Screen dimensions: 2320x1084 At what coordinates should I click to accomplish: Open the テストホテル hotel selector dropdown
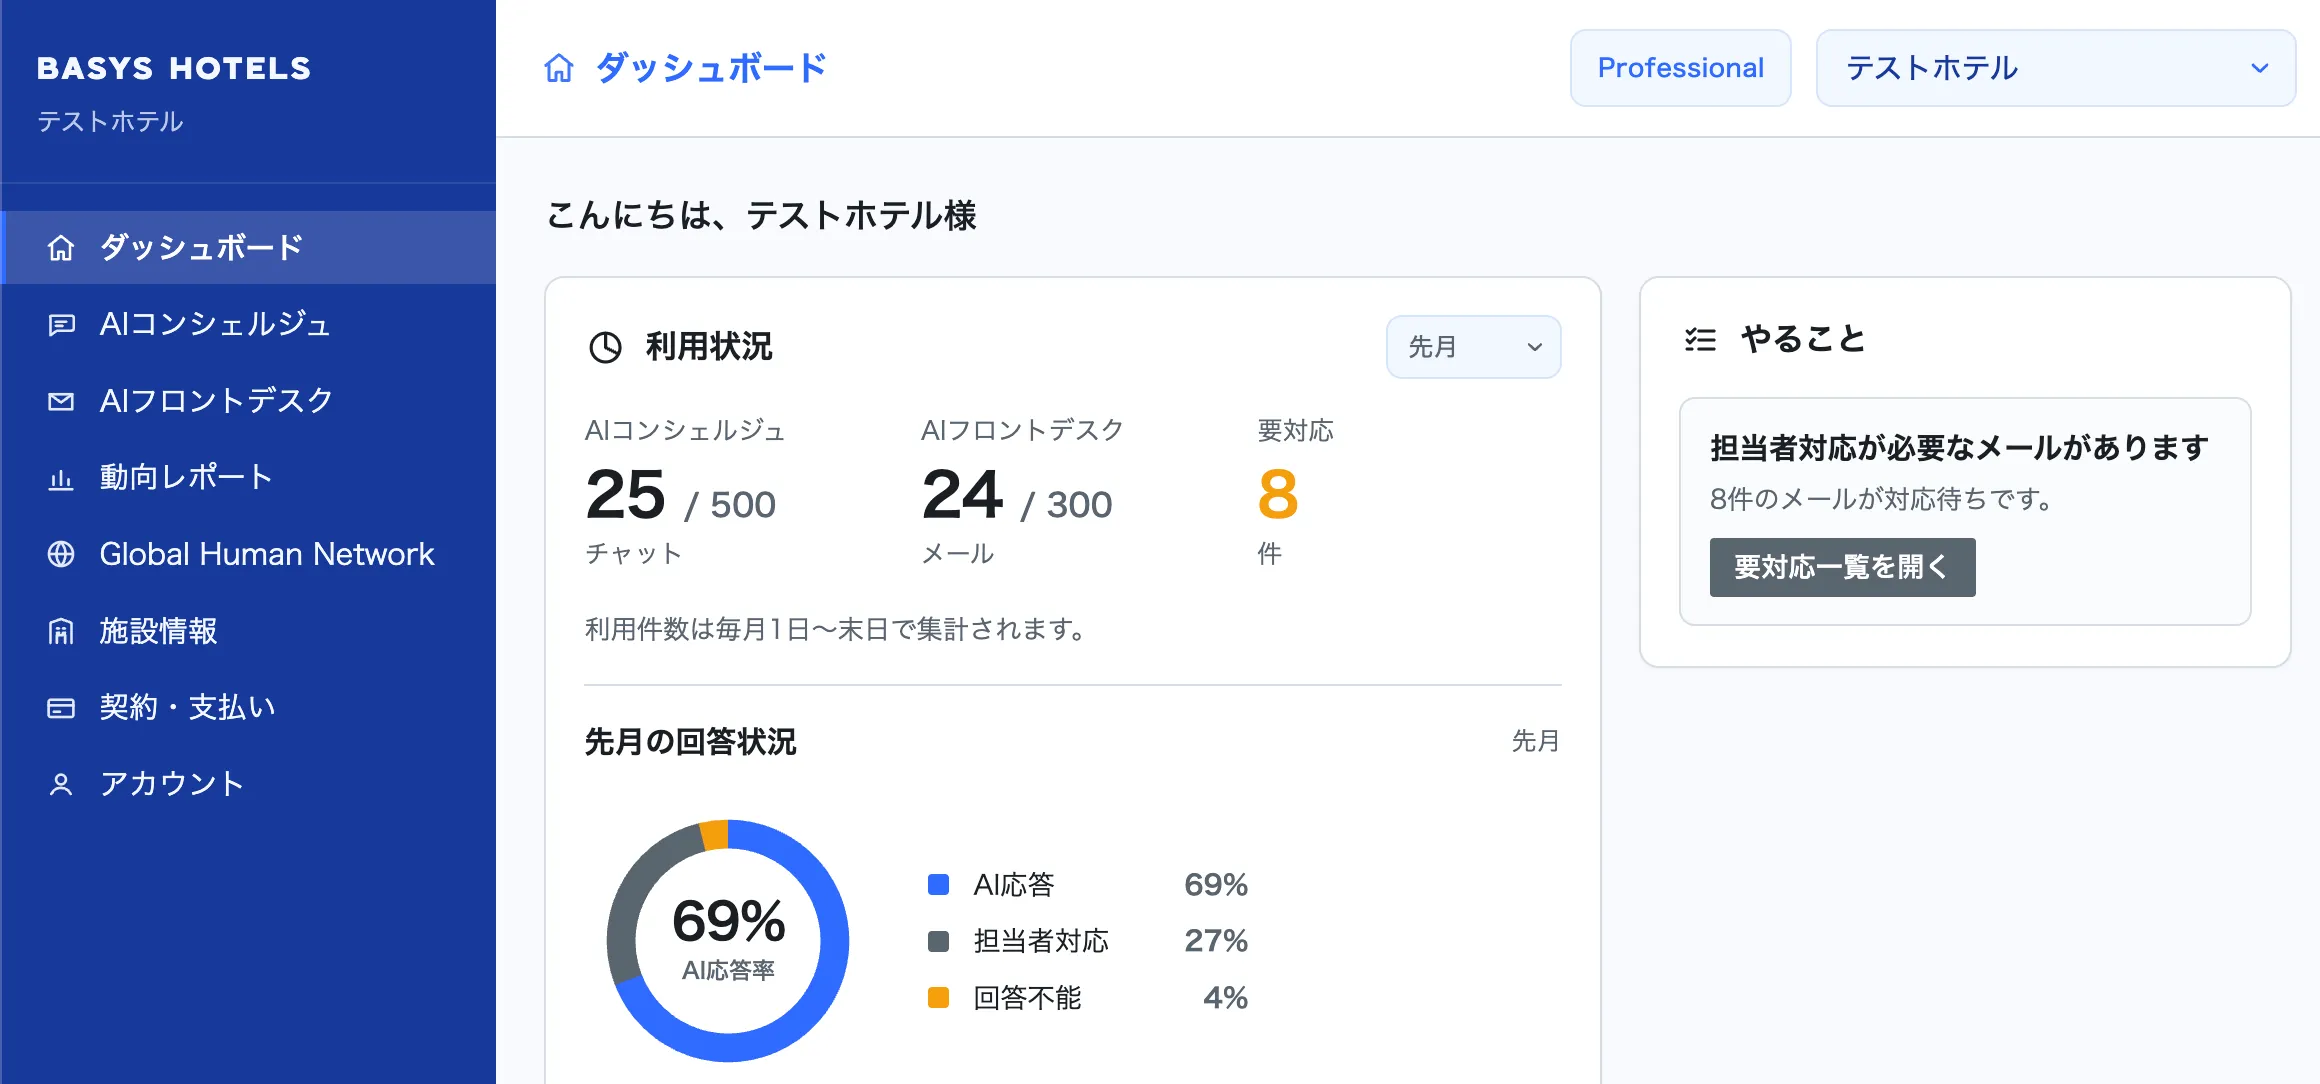(x=2055, y=68)
